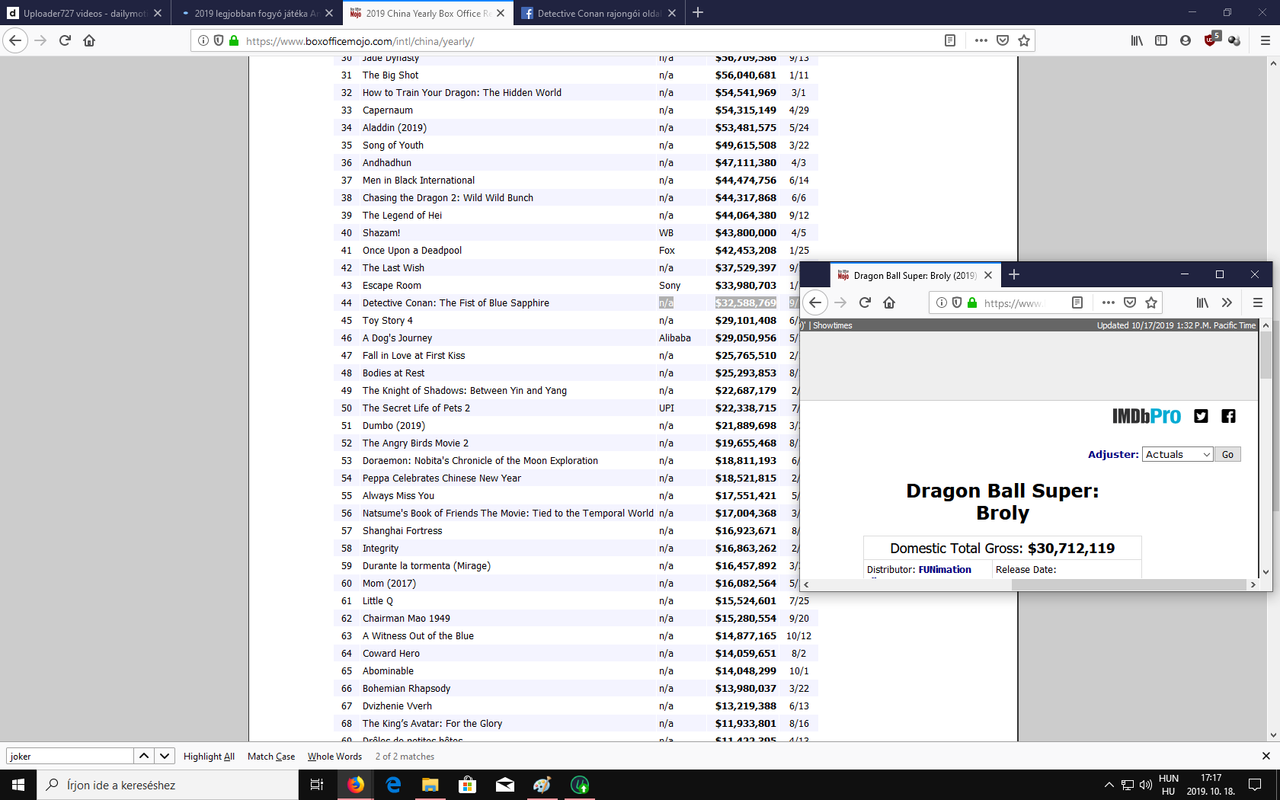Click Adjuster label link
This screenshot has width=1280, height=800.
click(x=1113, y=454)
